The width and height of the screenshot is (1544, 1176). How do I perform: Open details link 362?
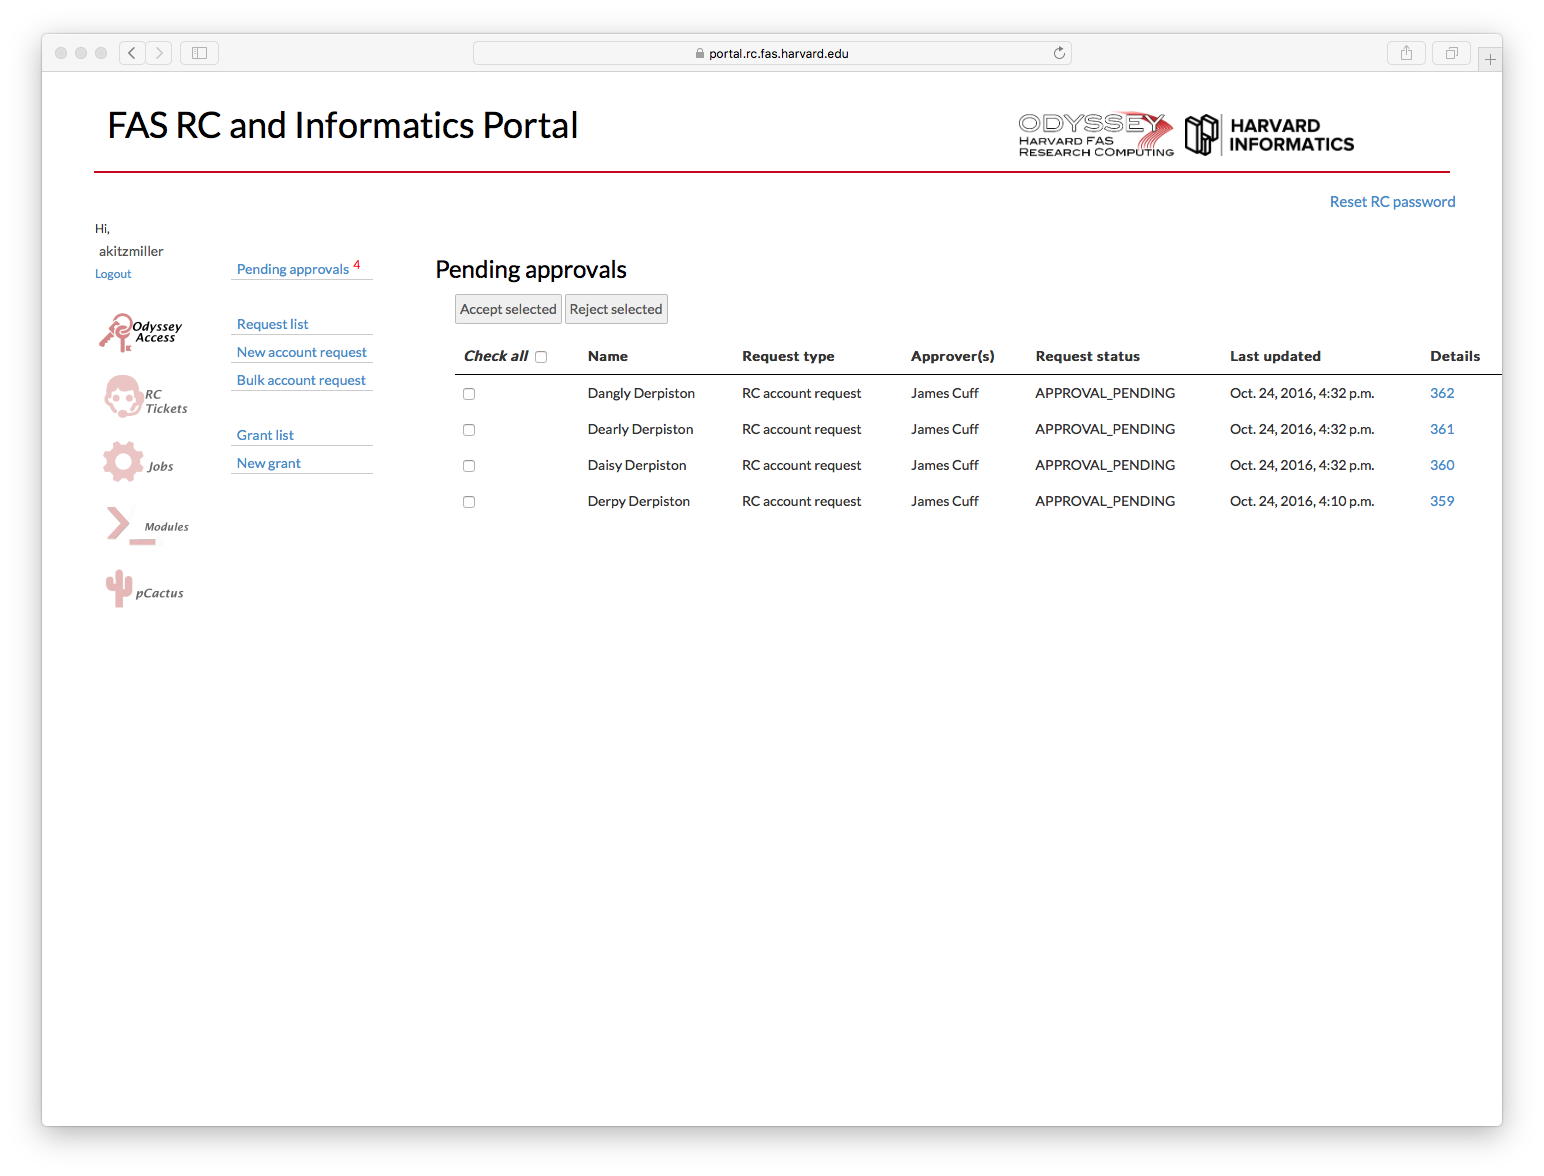[x=1441, y=393]
